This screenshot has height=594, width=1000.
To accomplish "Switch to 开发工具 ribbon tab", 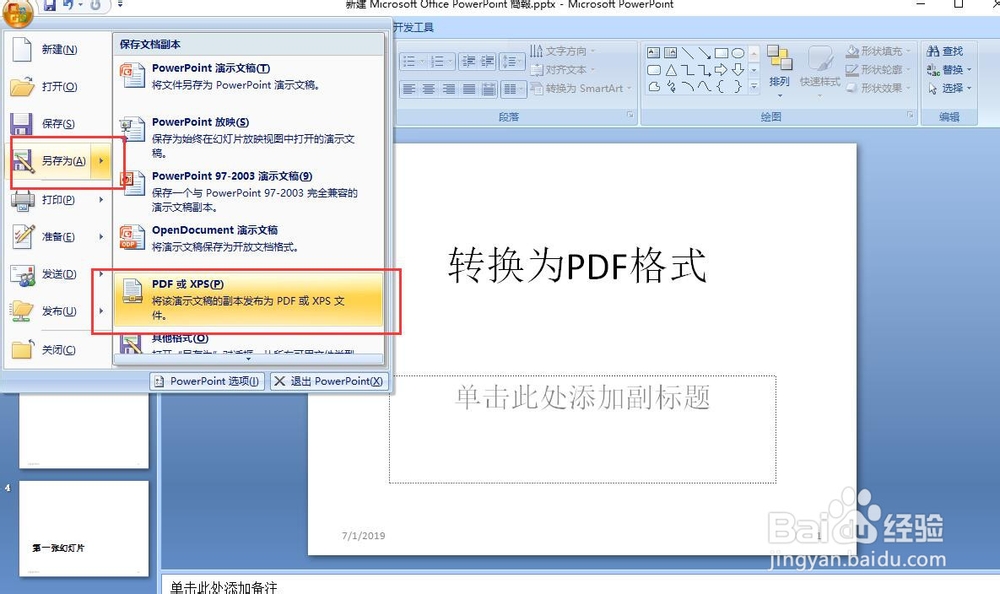I will tap(413, 27).
